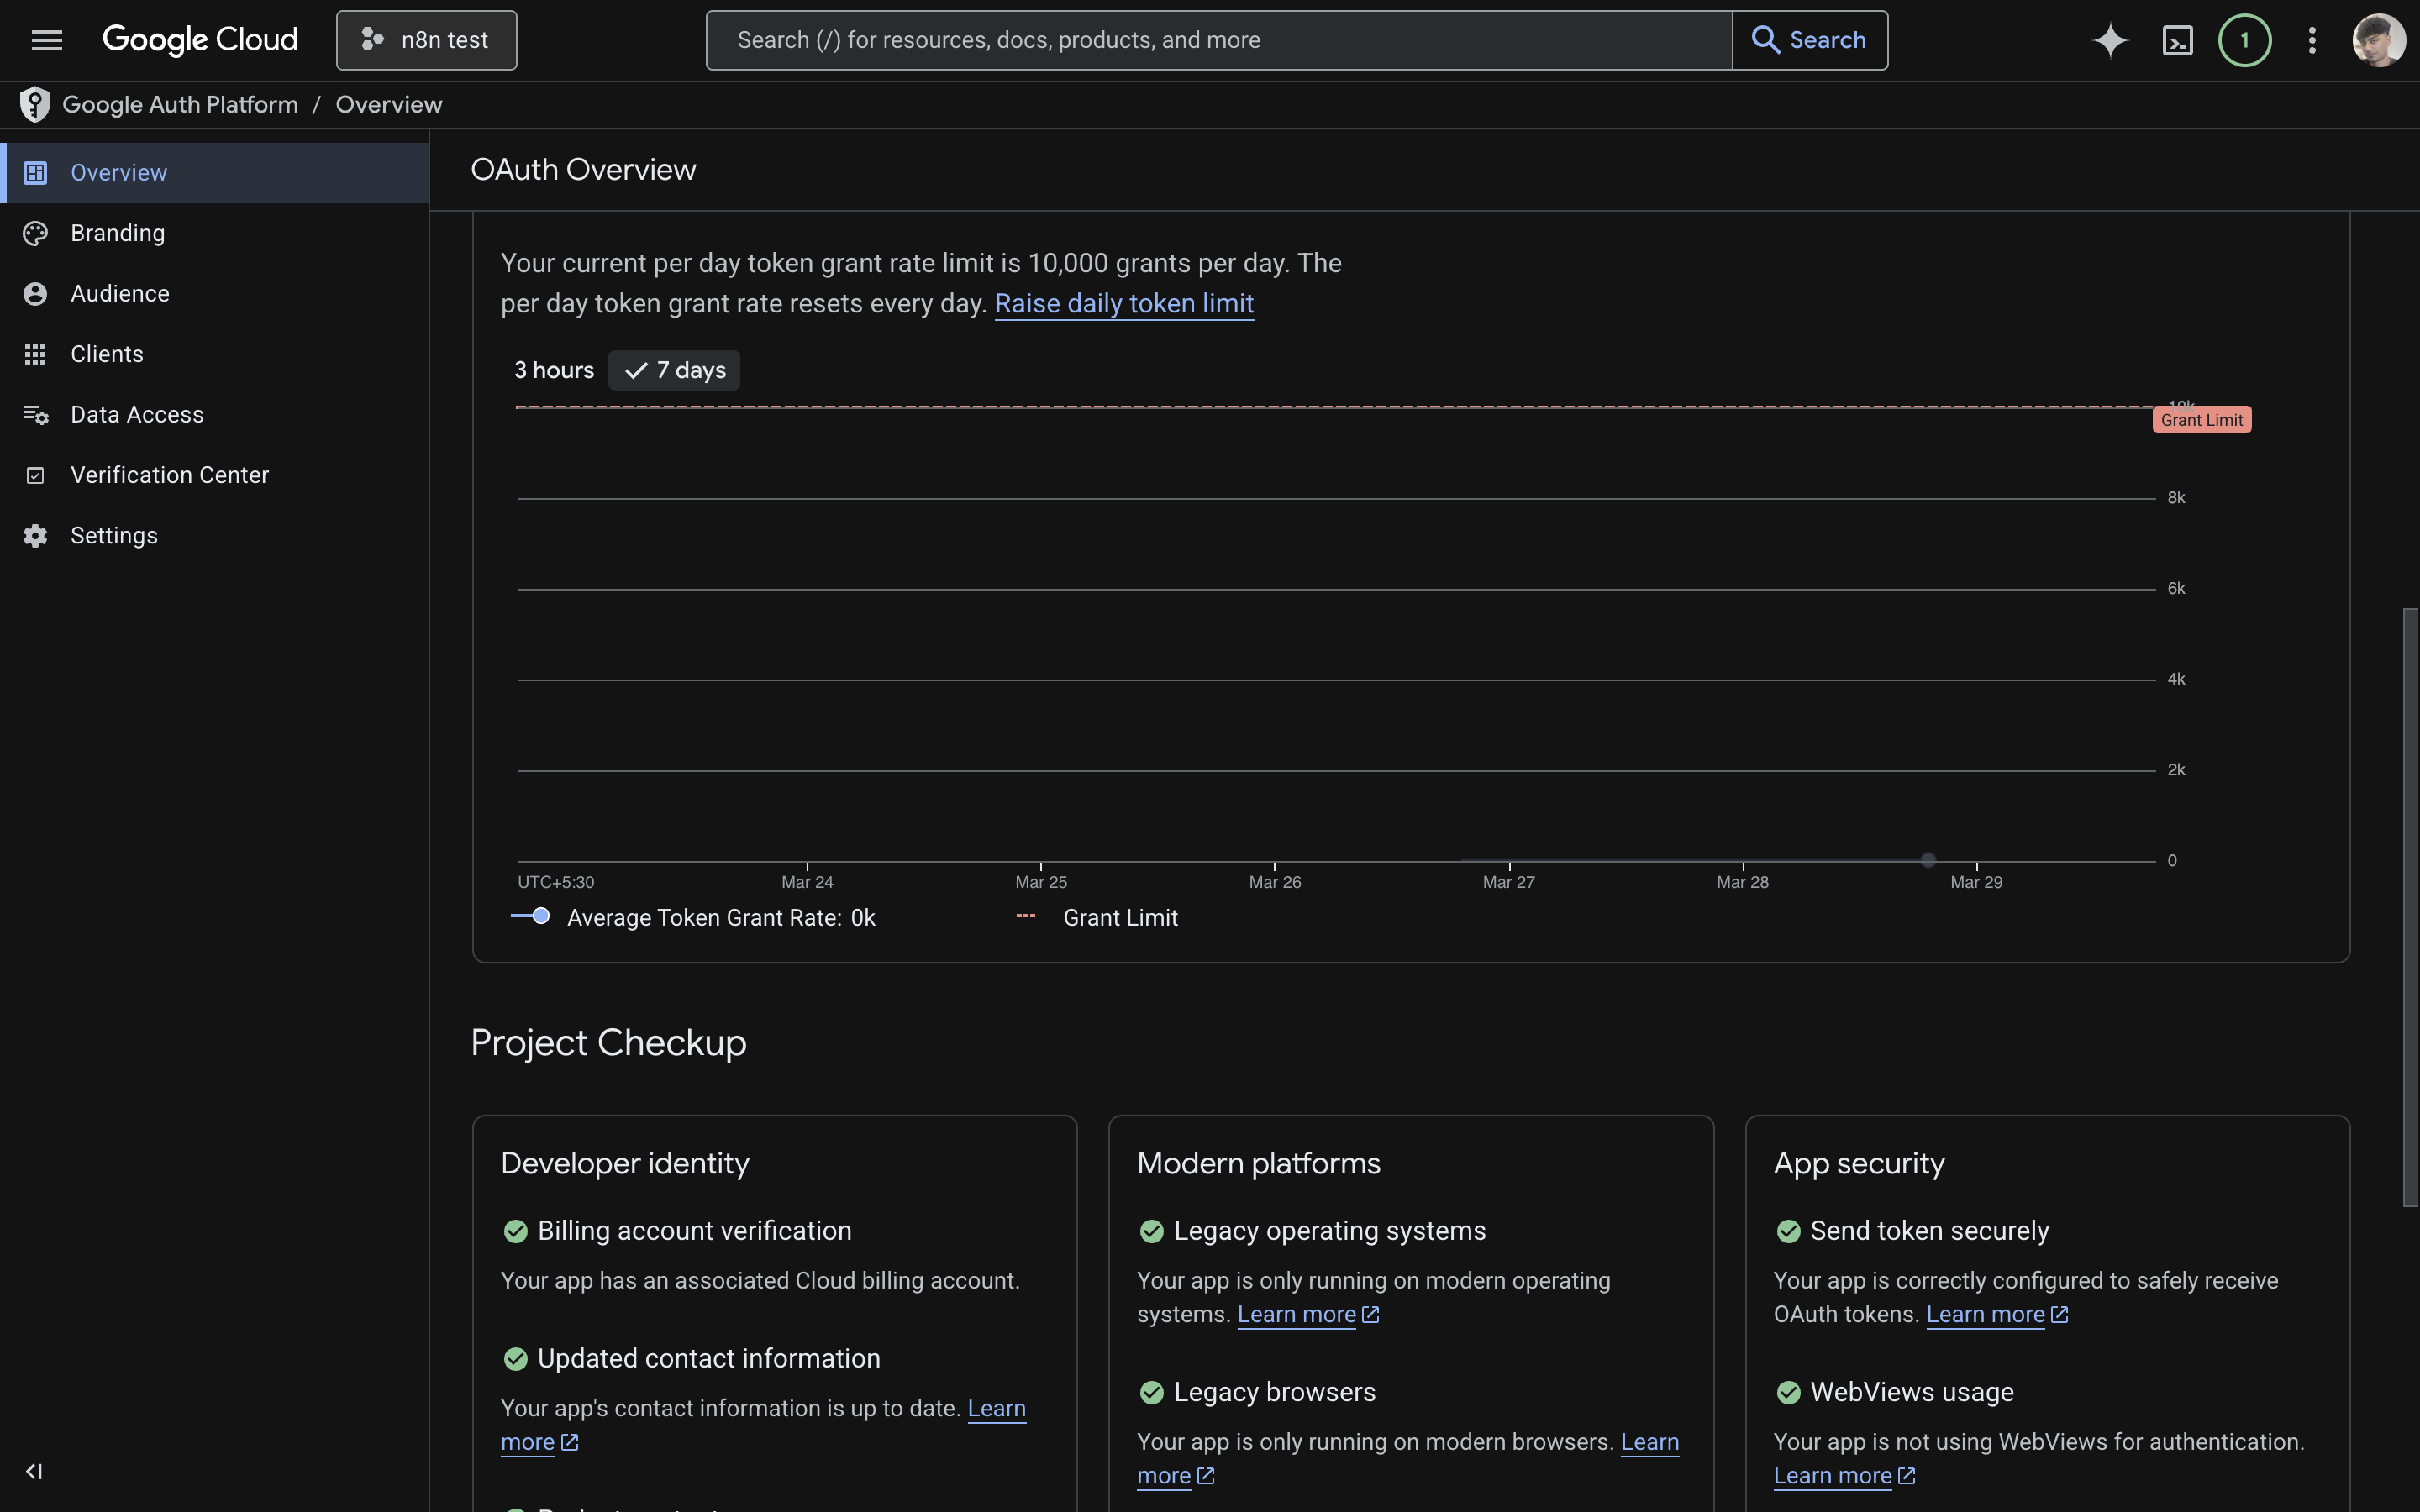Click the Legacy browsers check icon
The width and height of the screenshot is (2420, 1512).
[1152, 1392]
